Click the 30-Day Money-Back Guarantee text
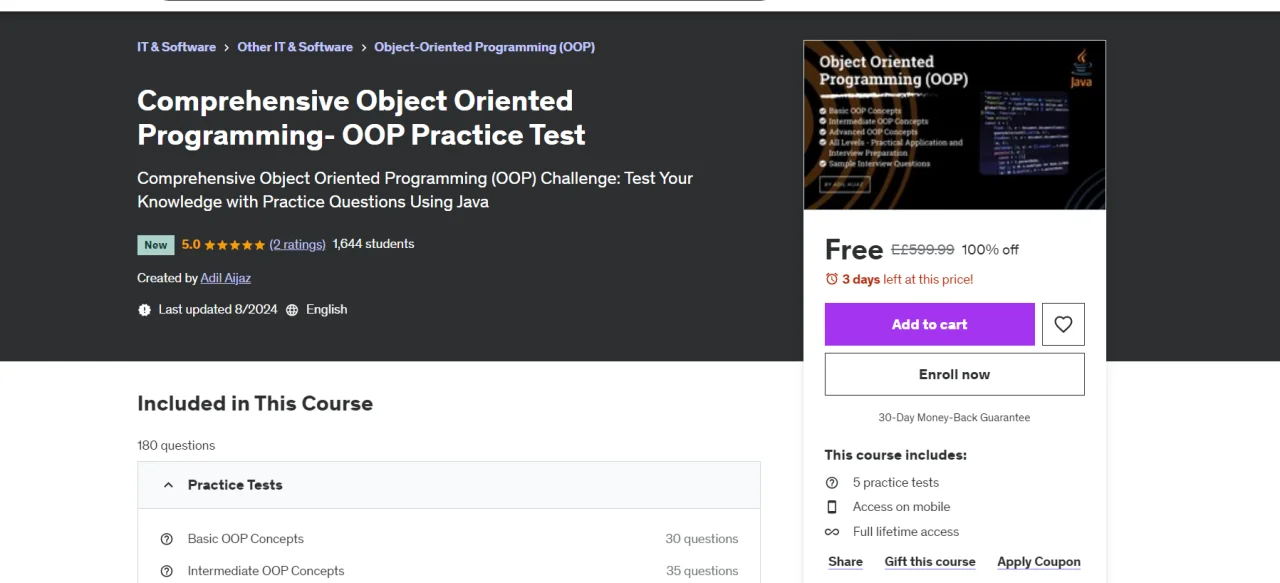Viewport: 1280px width, 583px height. coord(954,418)
